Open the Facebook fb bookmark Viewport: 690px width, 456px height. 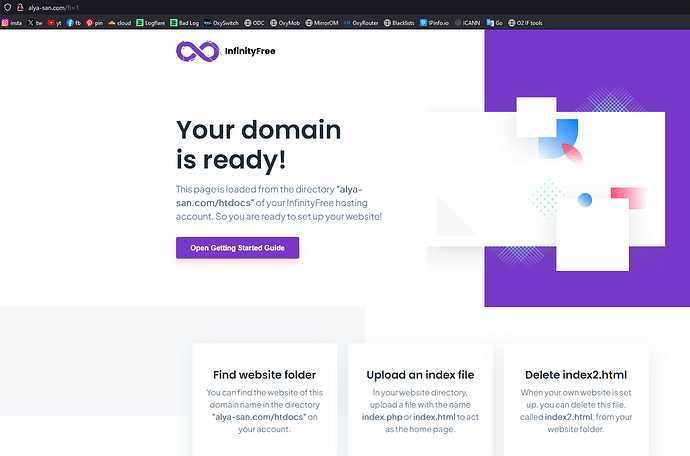74,23
